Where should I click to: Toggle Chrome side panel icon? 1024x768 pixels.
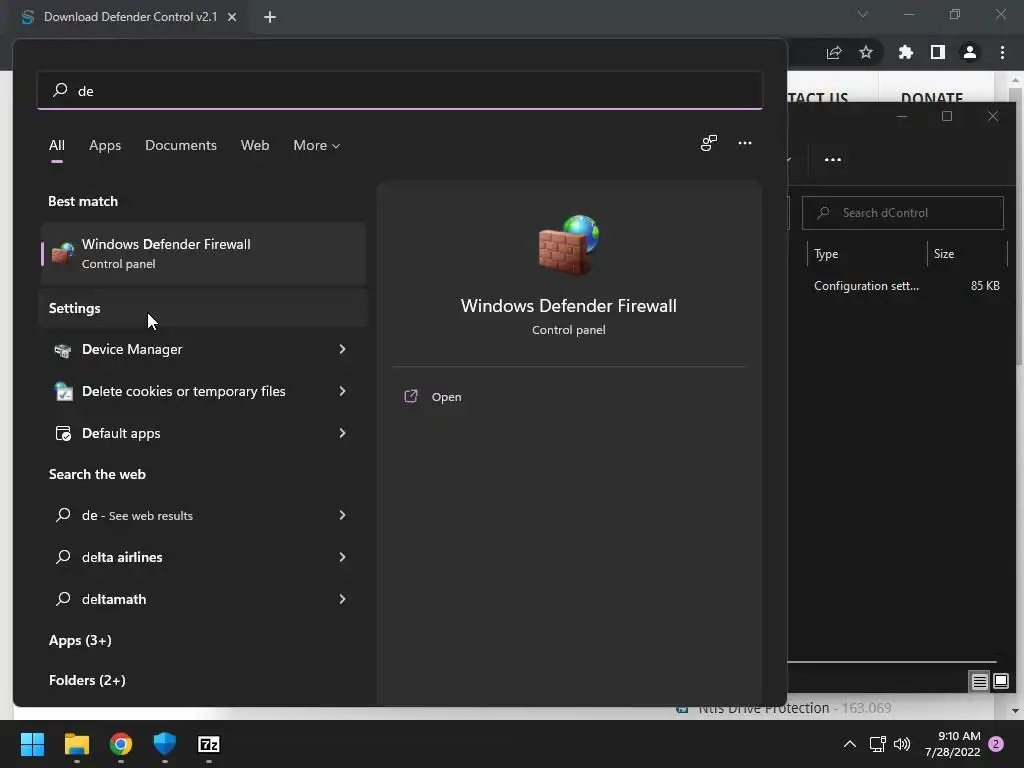(938, 52)
